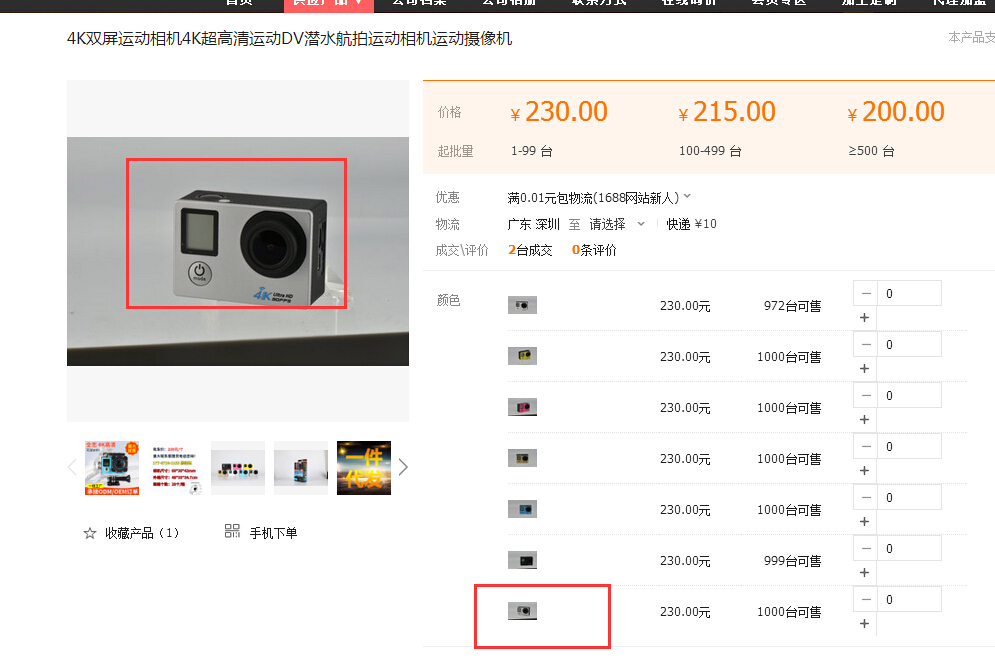Choose the yellow camera color swatch
This screenshot has width=995, height=665.
click(x=522, y=356)
